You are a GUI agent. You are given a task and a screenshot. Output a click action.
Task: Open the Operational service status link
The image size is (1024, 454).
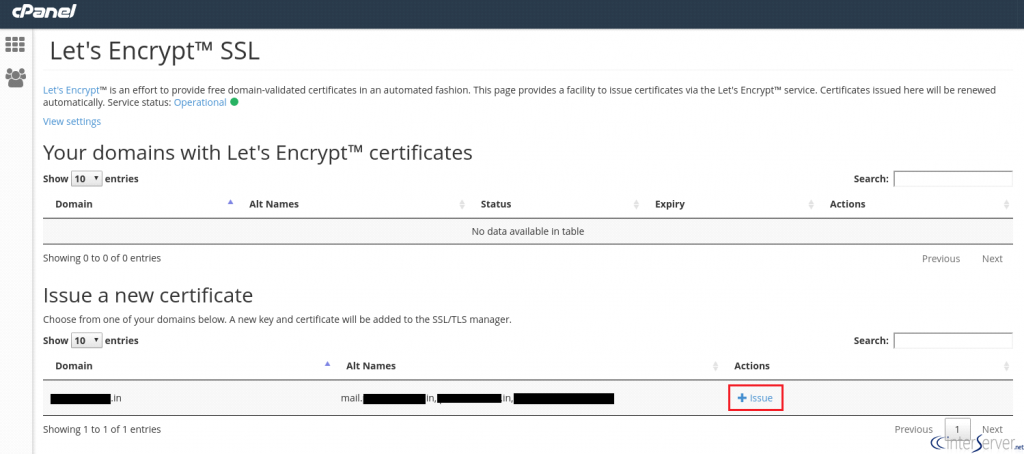[200, 103]
